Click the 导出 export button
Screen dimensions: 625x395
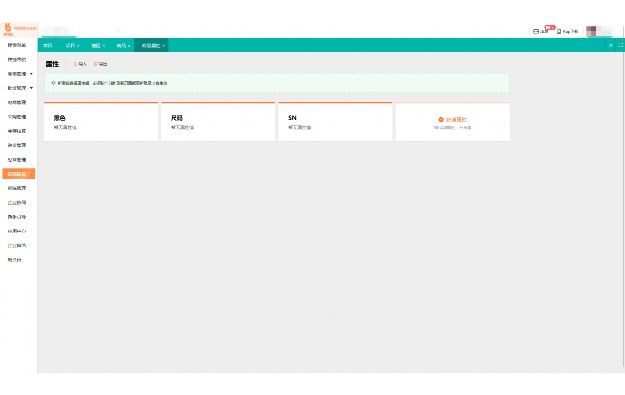pos(100,64)
